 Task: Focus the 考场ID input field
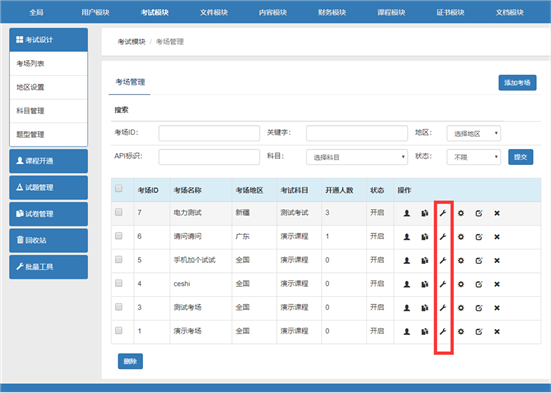[x=209, y=134]
